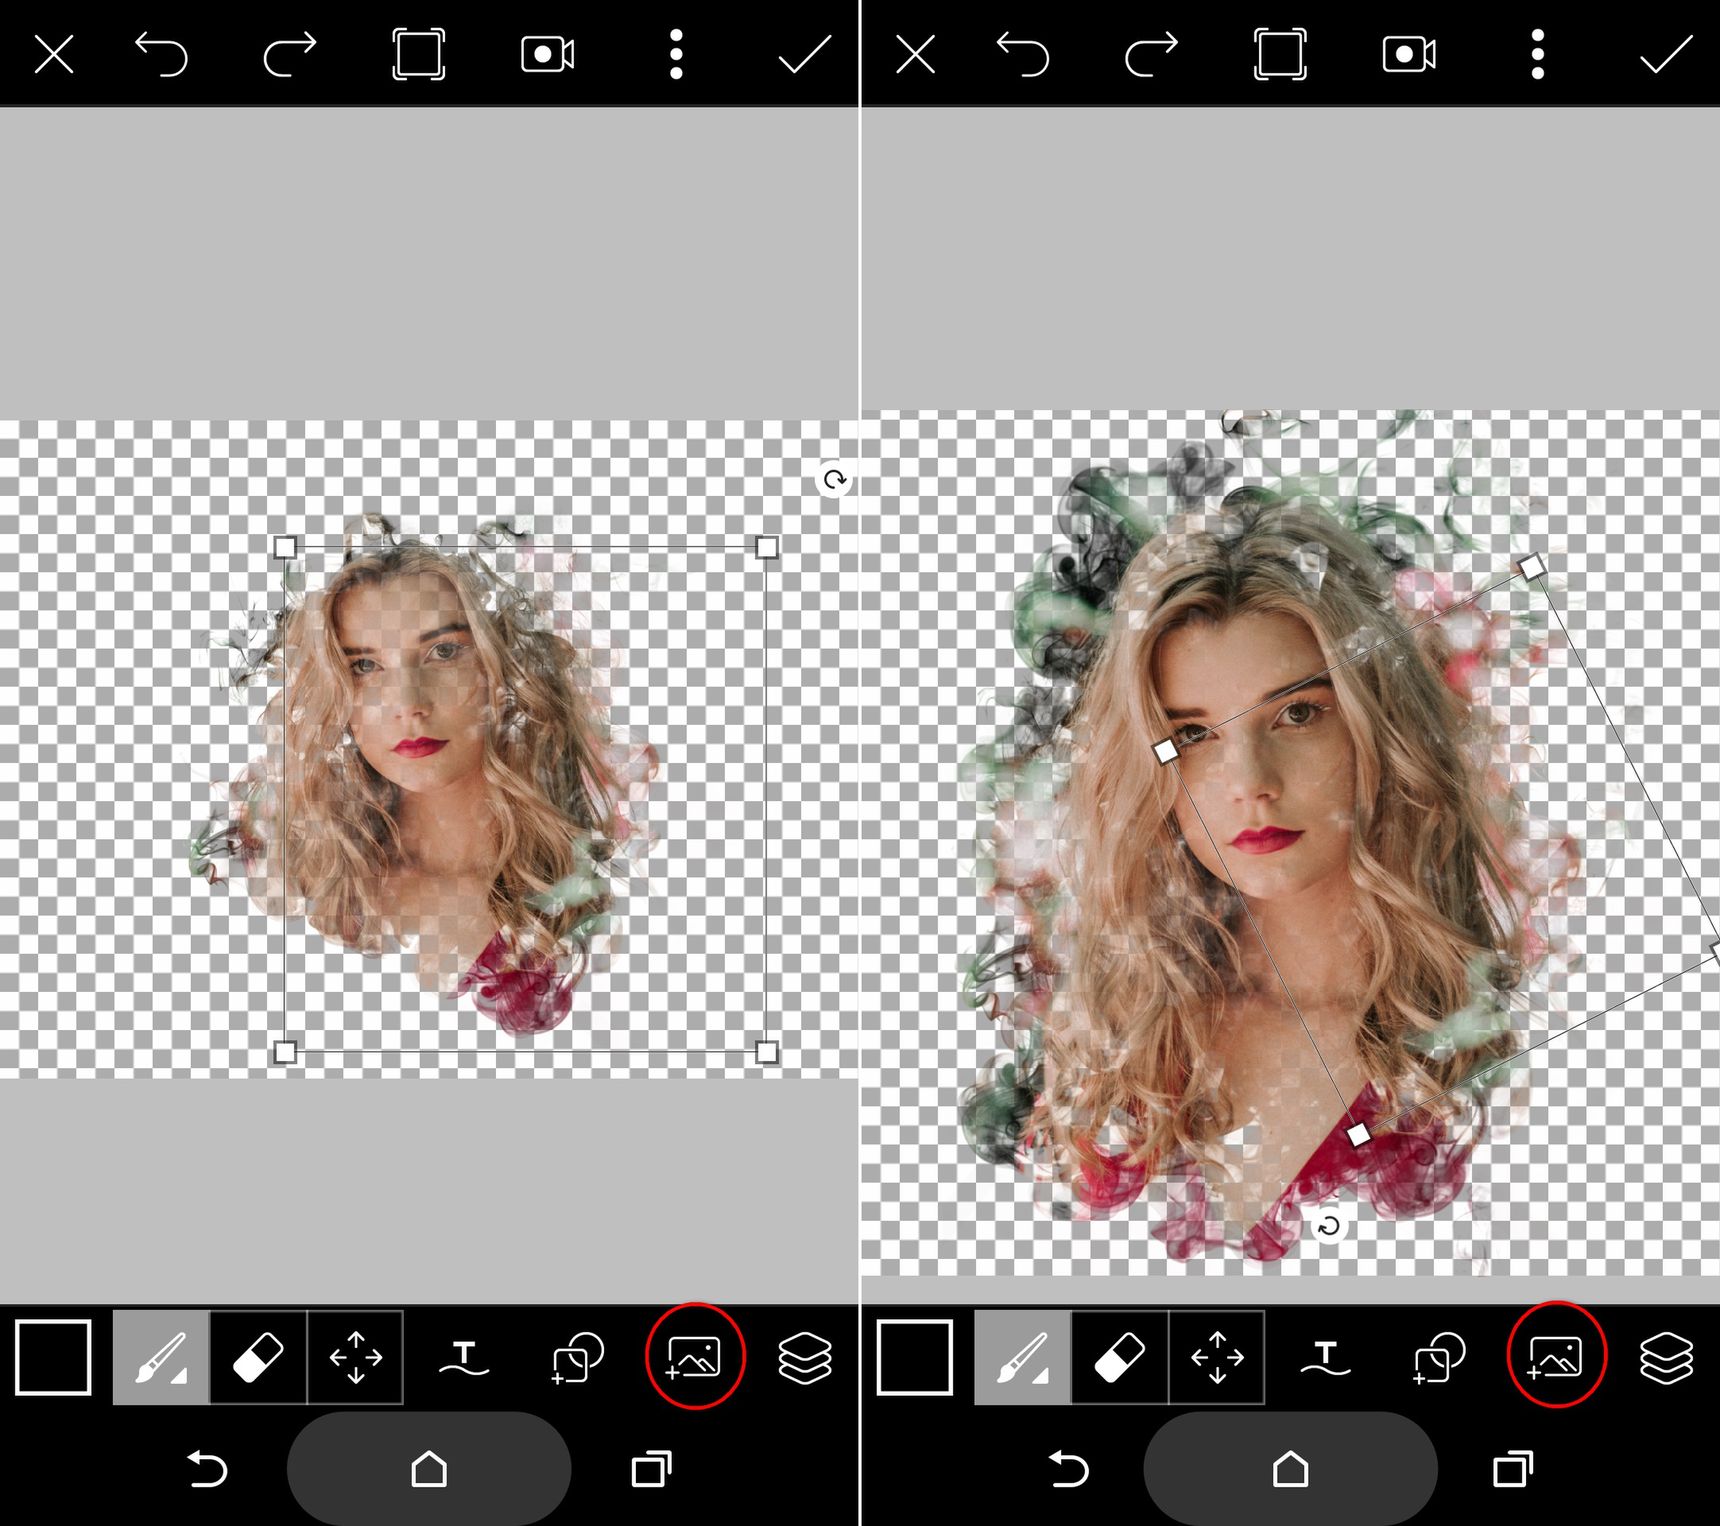Tap Android home button in left screen

[x=429, y=1469]
